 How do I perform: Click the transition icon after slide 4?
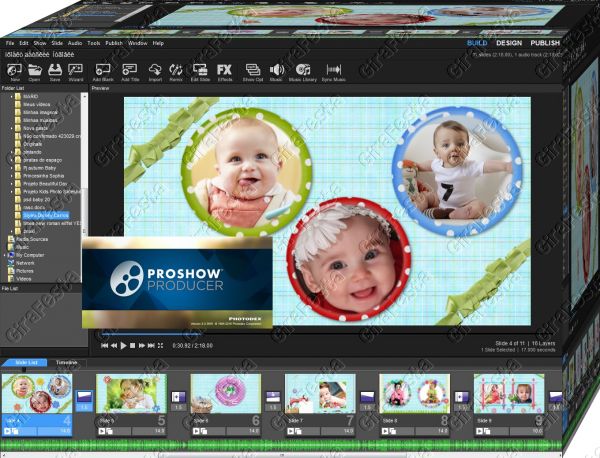click(x=84, y=397)
